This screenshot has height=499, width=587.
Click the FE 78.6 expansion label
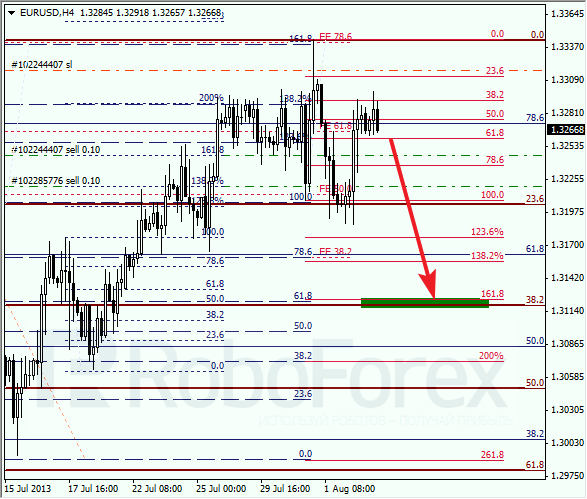(335, 36)
